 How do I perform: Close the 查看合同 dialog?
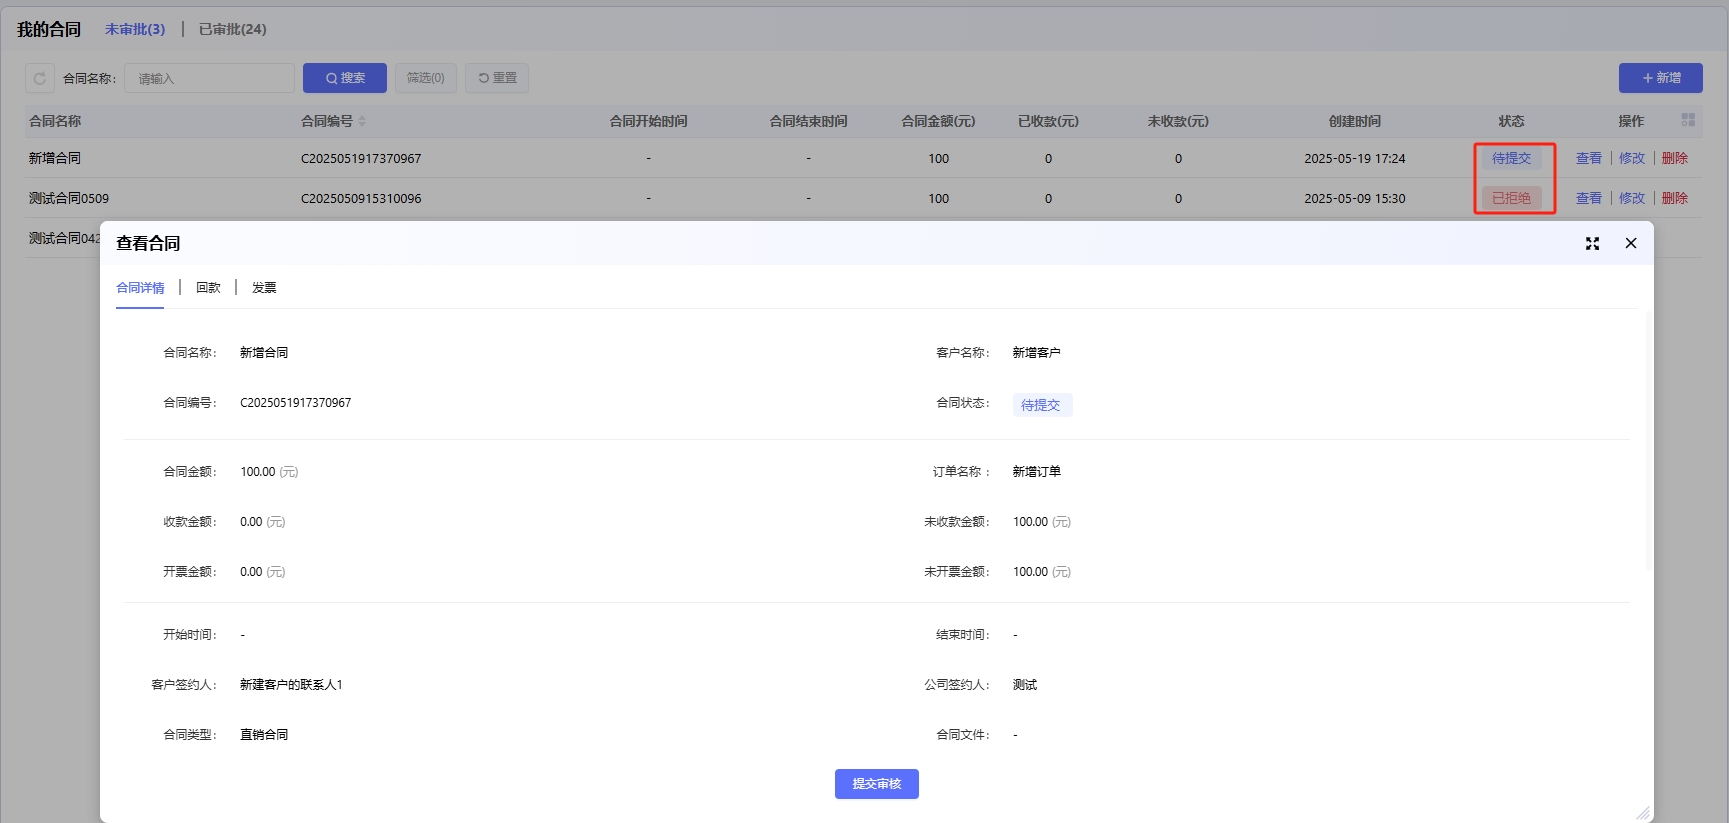[x=1631, y=243]
